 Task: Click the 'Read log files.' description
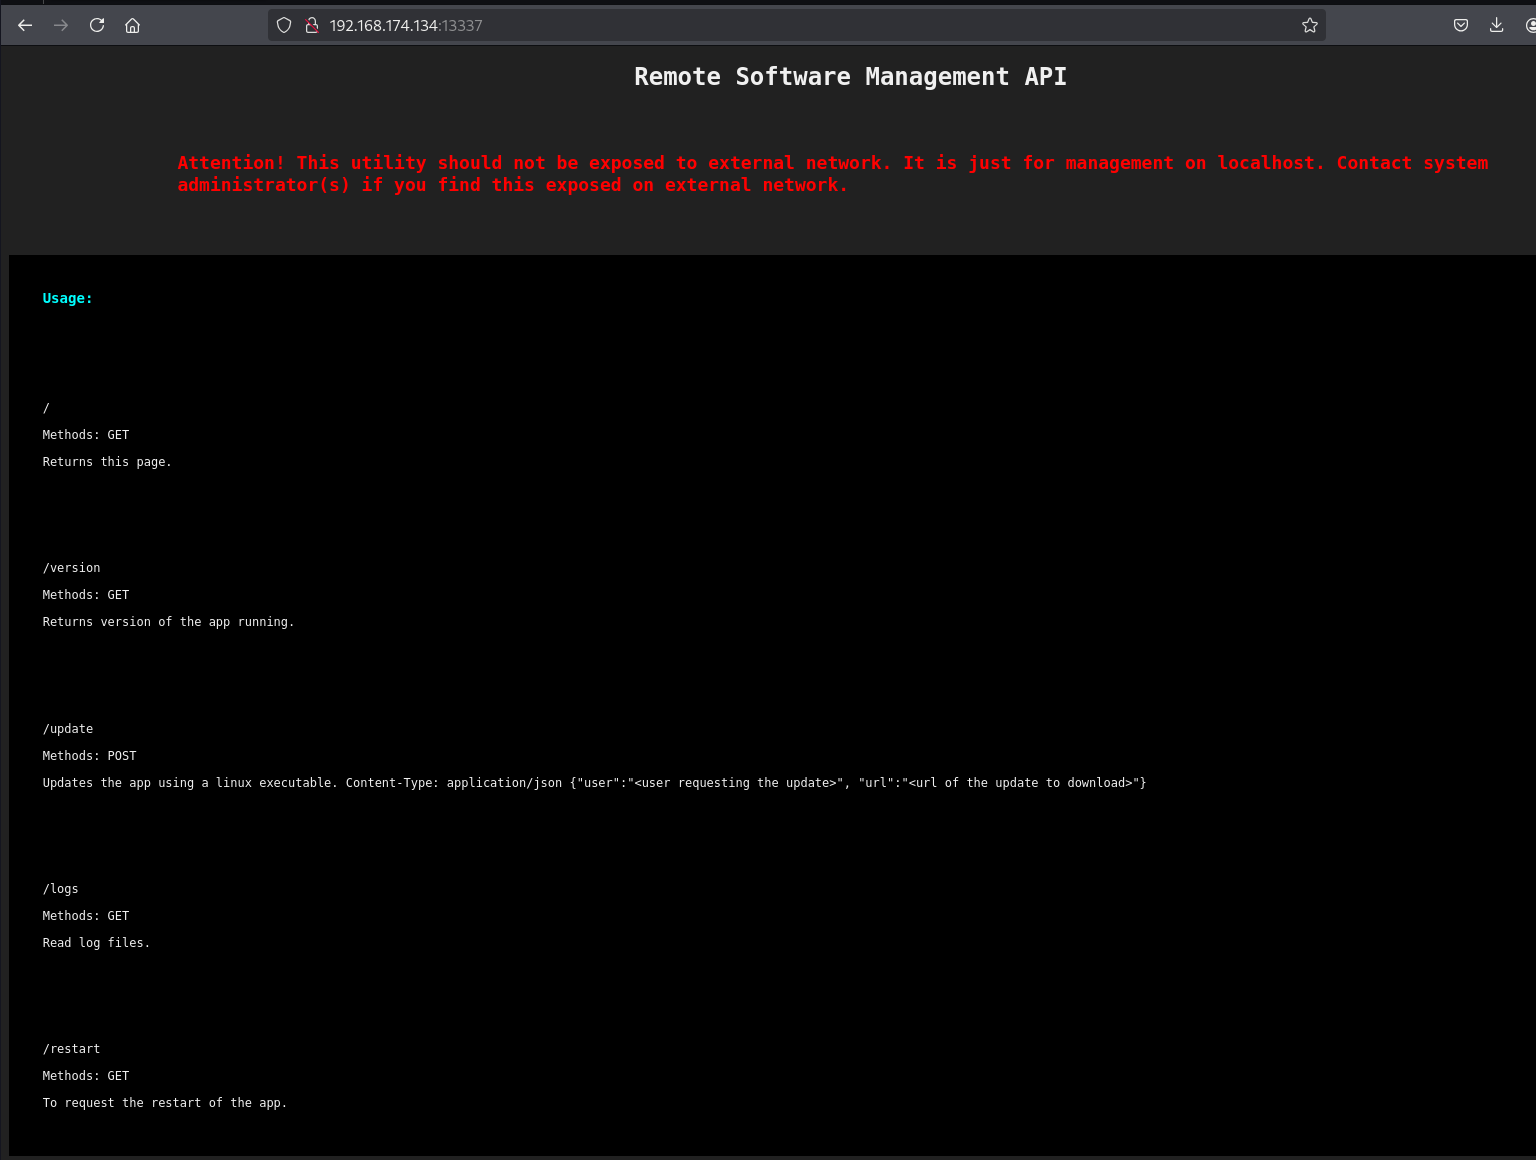[96, 943]
